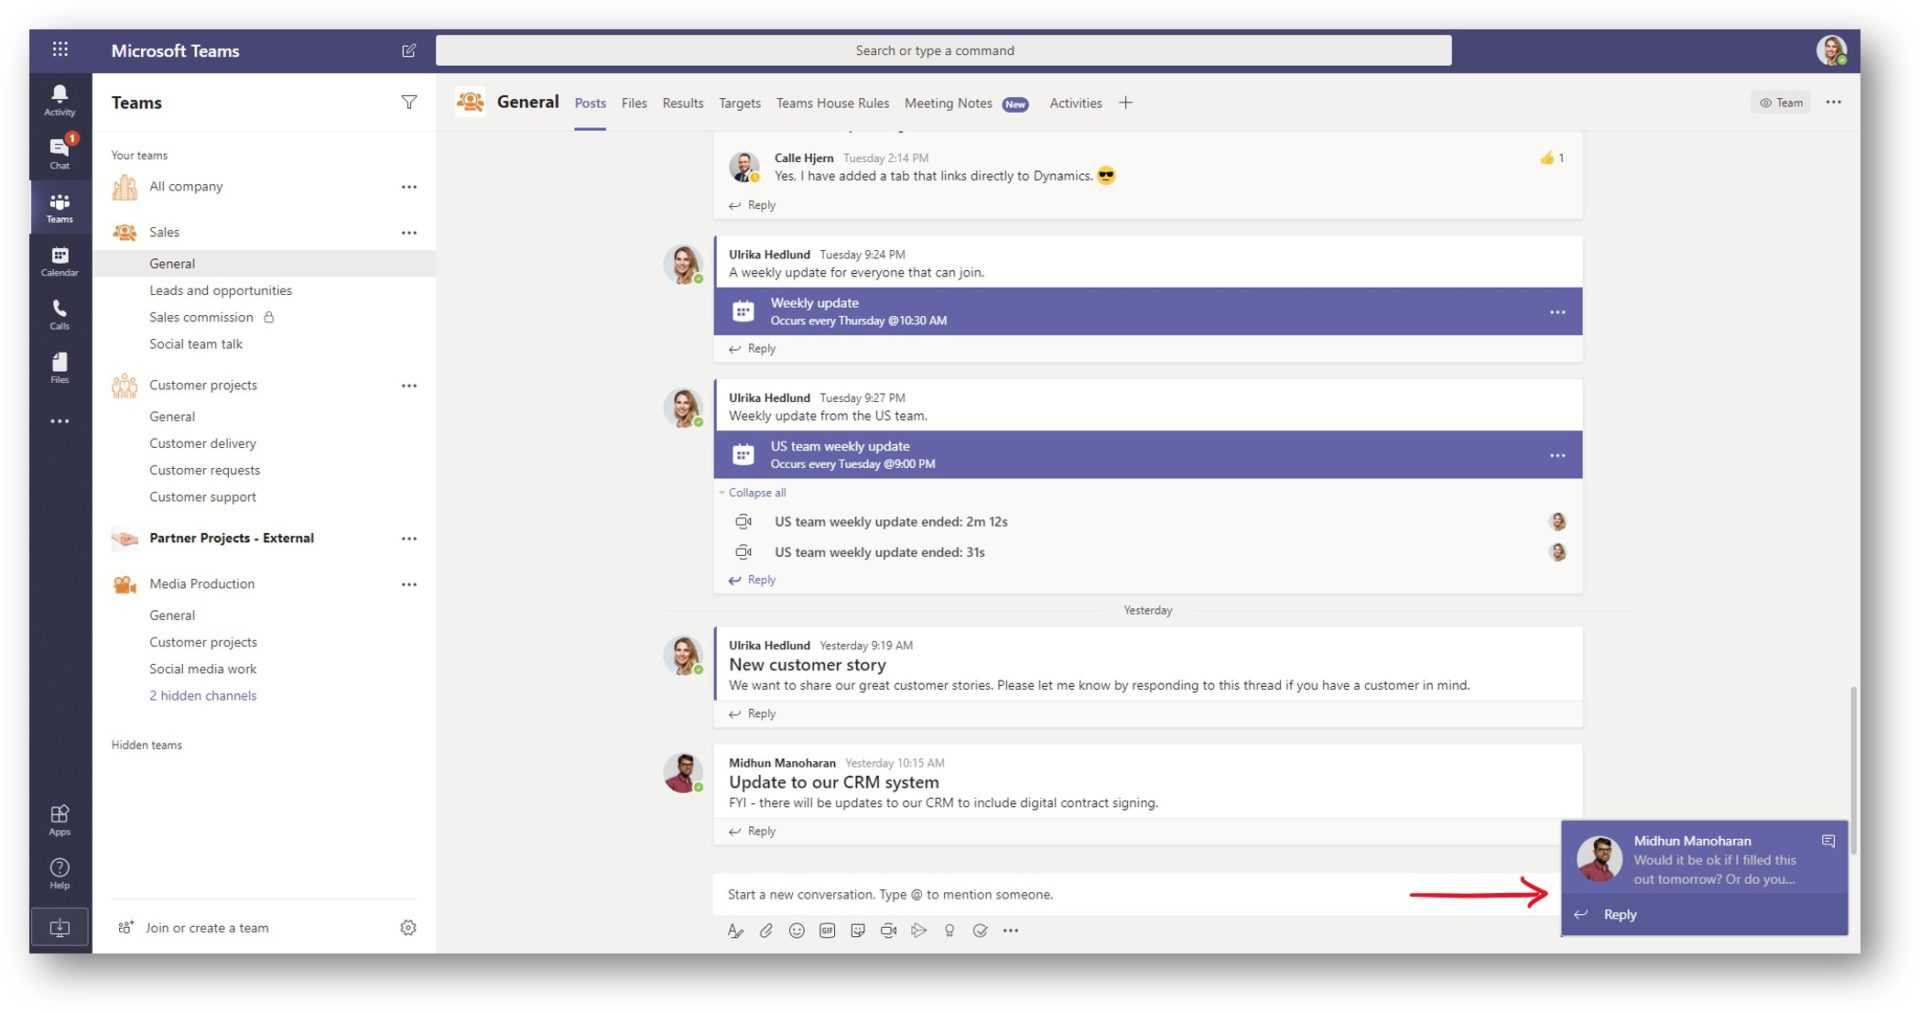Image resolution: width=1920 pixels, height=1013 pixels.
Task: Reply to Calle Hjern's Dynamics message
Action: coord(752,205)
